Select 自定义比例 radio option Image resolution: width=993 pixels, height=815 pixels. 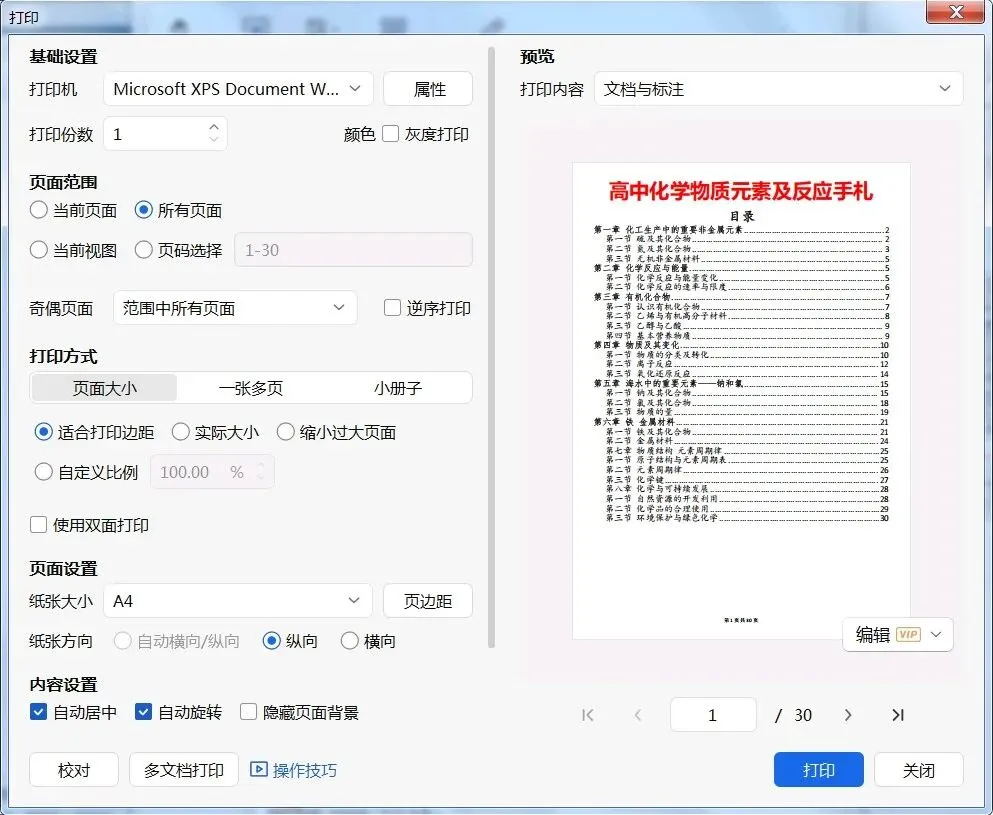(44, 472)
